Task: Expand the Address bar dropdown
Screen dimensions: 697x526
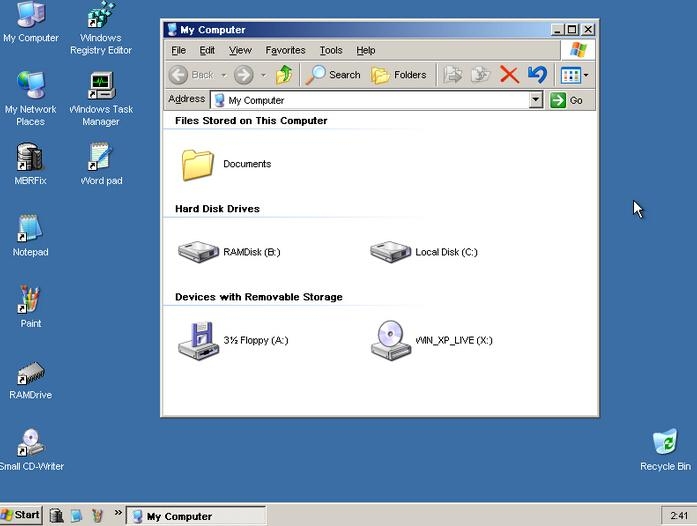Action: tap(536, 100)
